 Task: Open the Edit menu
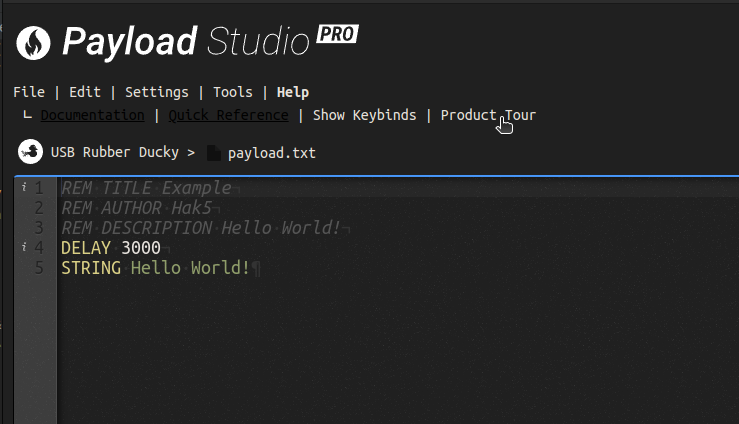tap(85, 92)
